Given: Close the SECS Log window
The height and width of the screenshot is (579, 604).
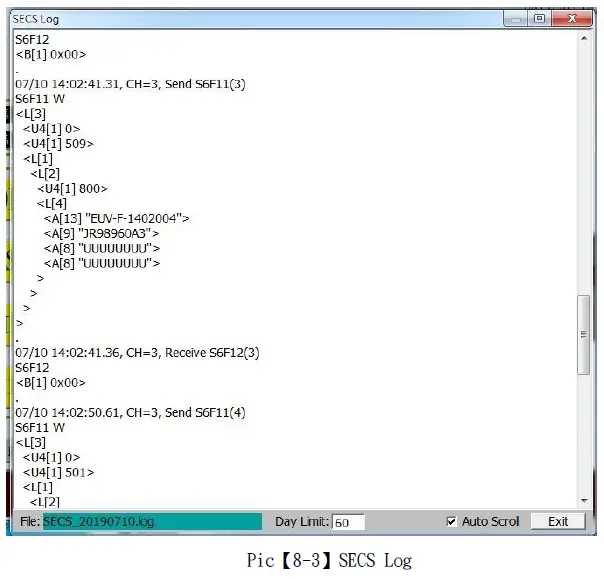Looking at the screenshot, I should click(572, 18).
